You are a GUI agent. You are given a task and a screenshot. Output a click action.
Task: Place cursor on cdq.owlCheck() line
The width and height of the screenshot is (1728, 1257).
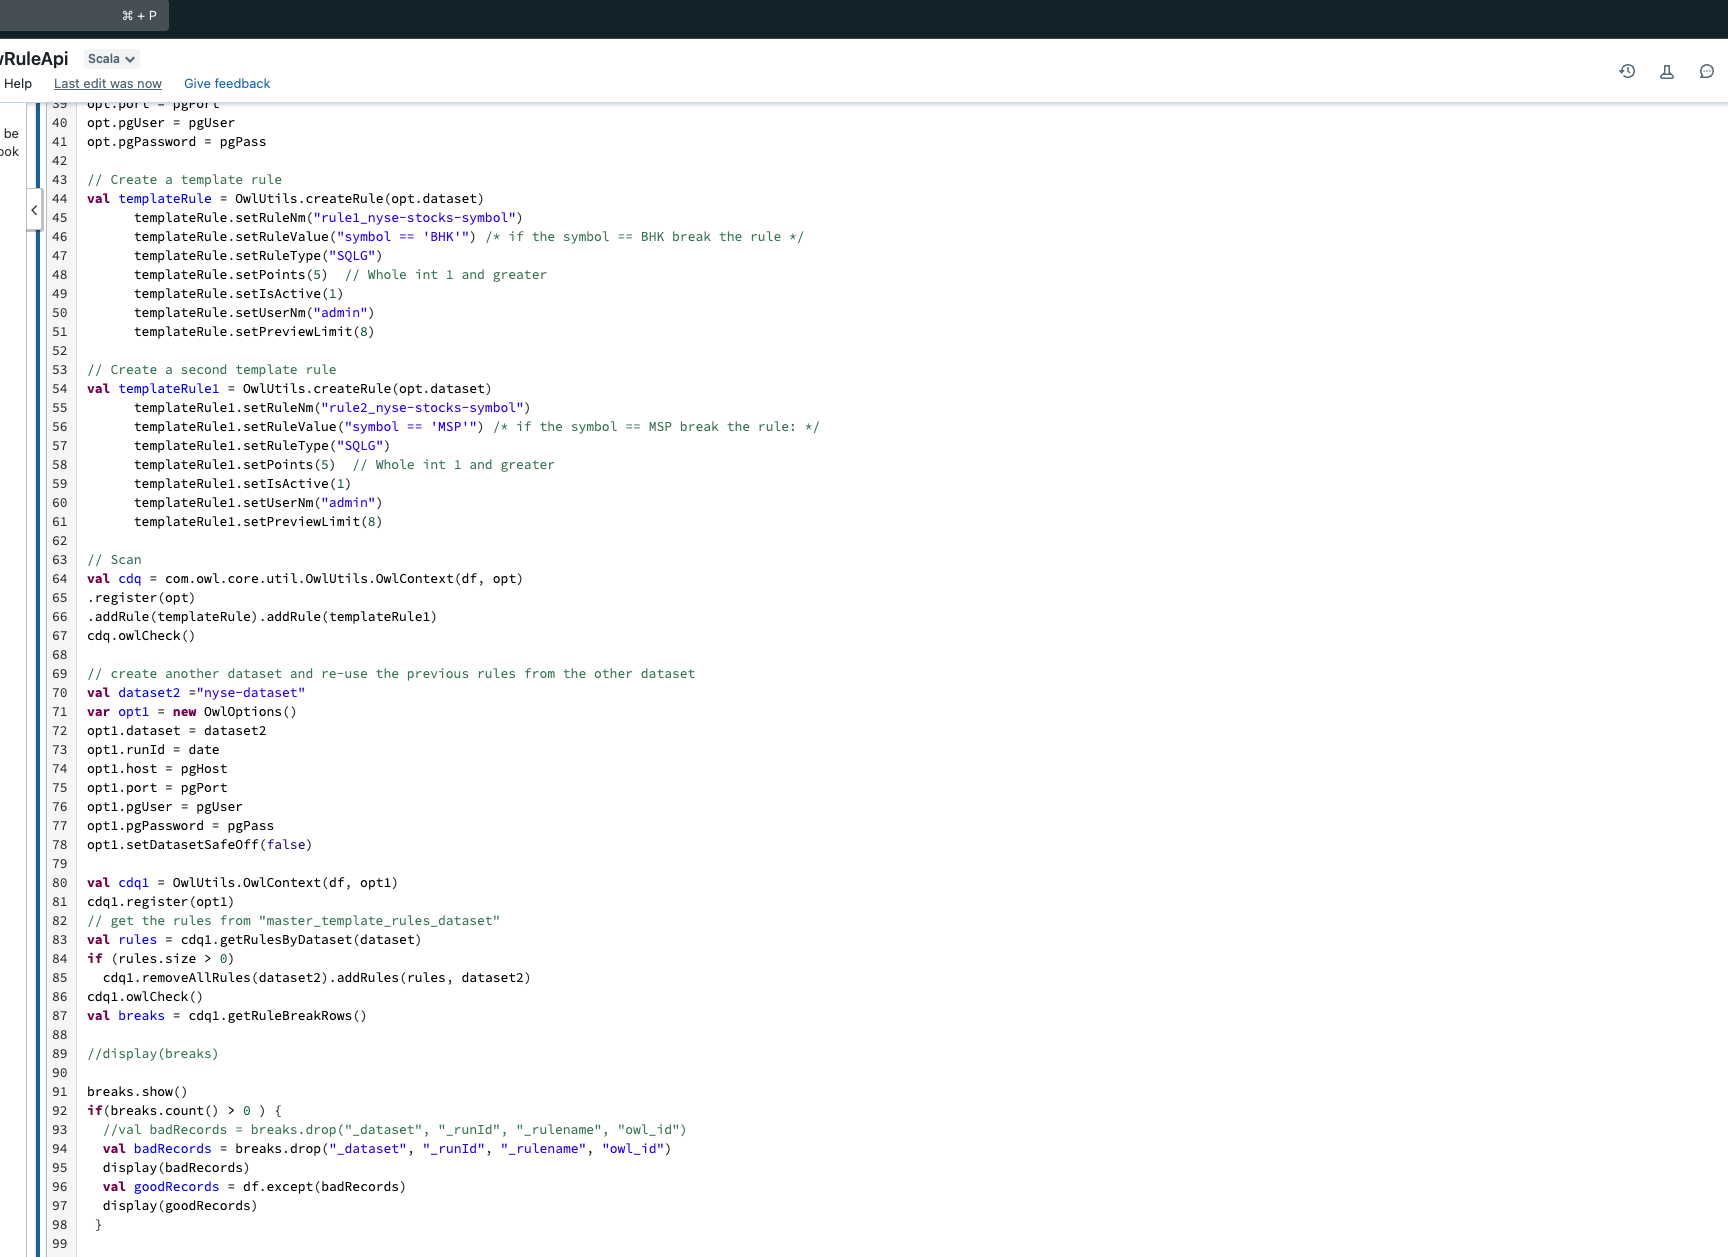coord(140,635)
